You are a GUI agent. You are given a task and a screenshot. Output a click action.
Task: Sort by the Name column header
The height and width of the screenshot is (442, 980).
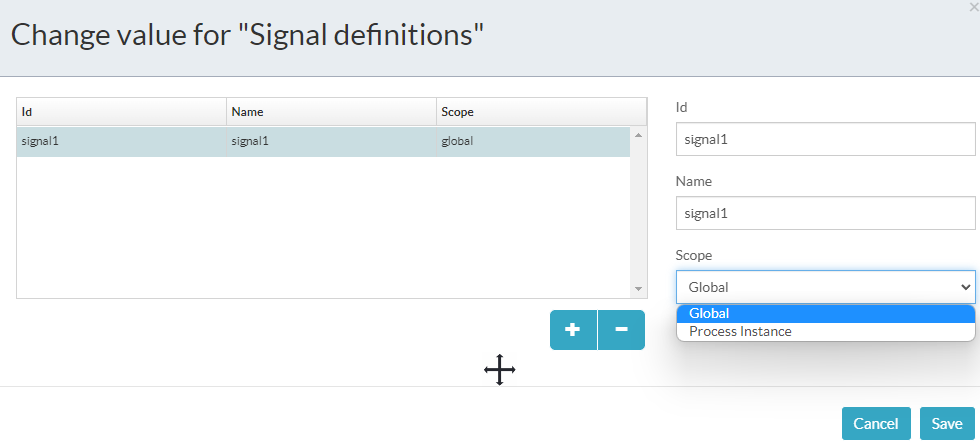(x=331, y=112)
